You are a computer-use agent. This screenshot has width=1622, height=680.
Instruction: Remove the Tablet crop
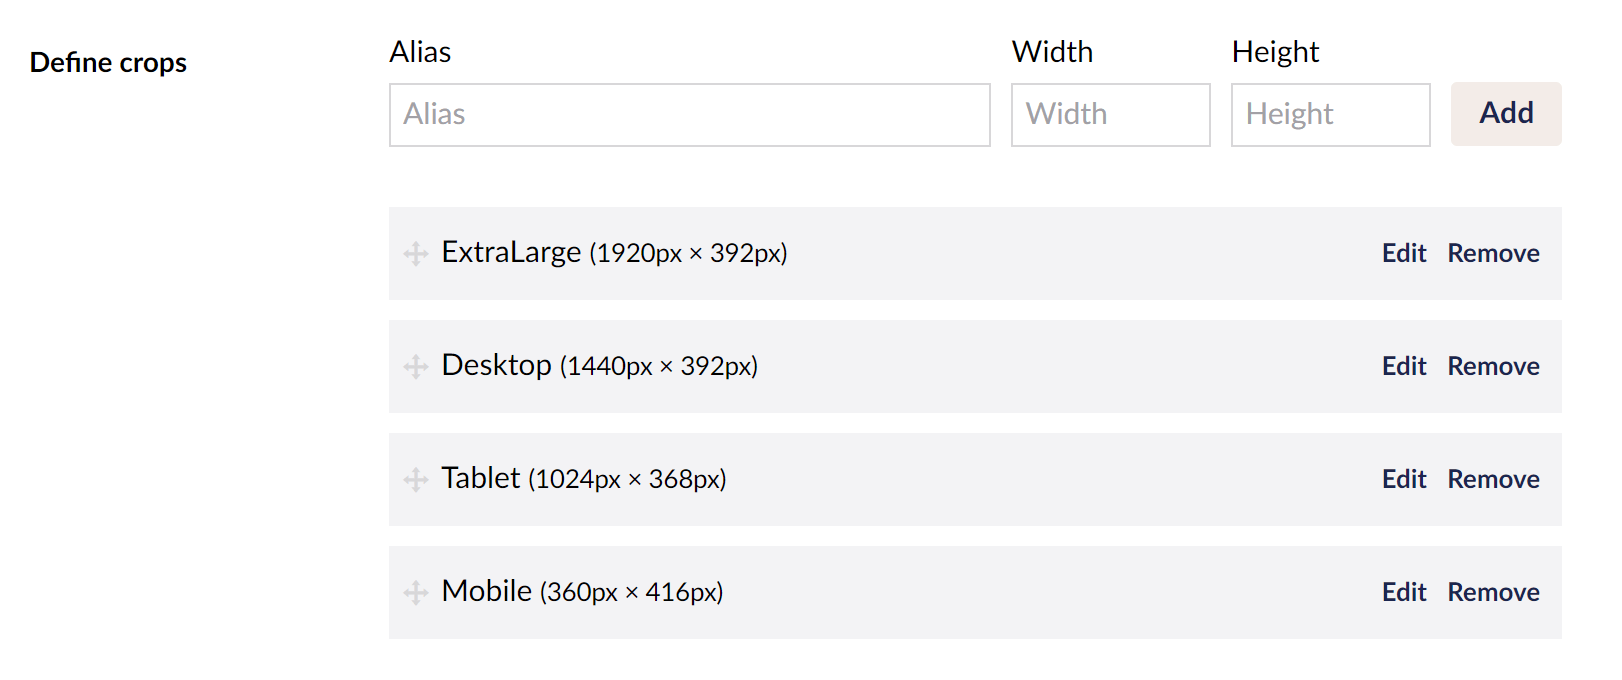click(1493, 480)
